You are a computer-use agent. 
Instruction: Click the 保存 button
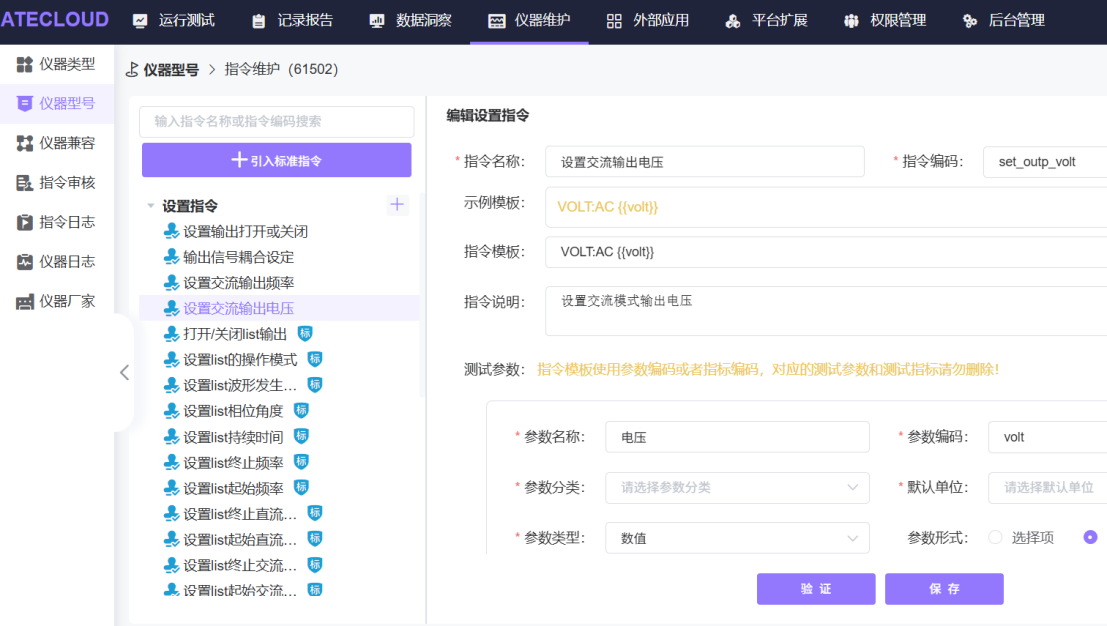[945, 589]
